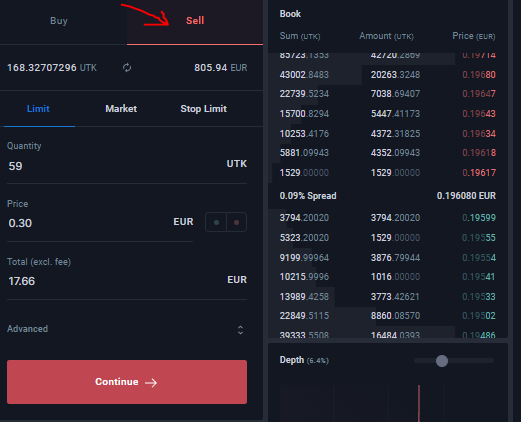The width and height of the screenshot is (521, 422).
Task: Expand the Advanced section chevron
Action: pos(240,330)
